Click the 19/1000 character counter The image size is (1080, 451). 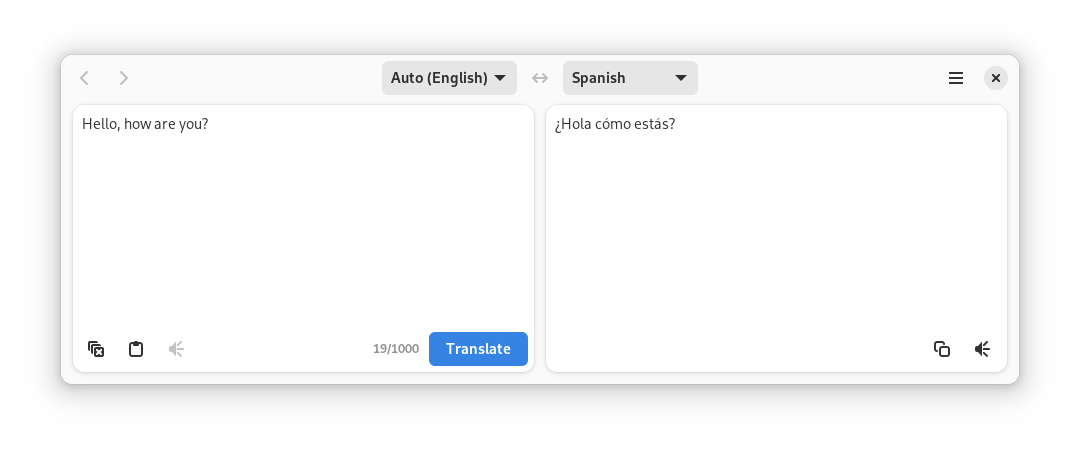(396, 349)
